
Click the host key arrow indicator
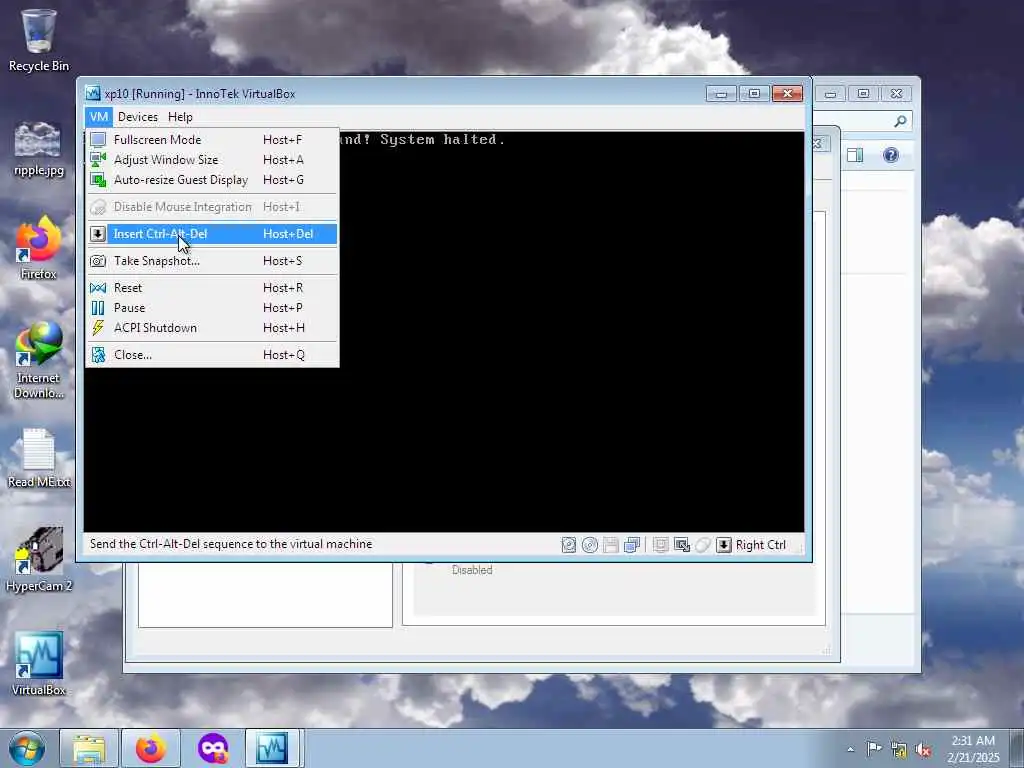pyautogui.click(x=724, y=545)
